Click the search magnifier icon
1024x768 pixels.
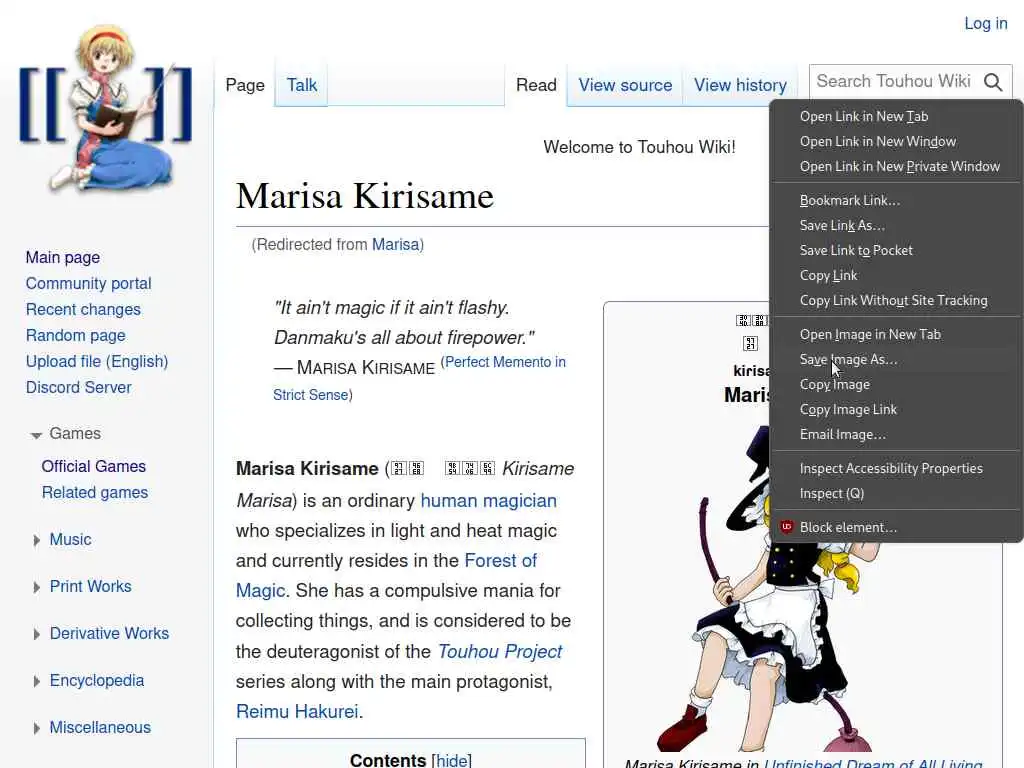993,82
